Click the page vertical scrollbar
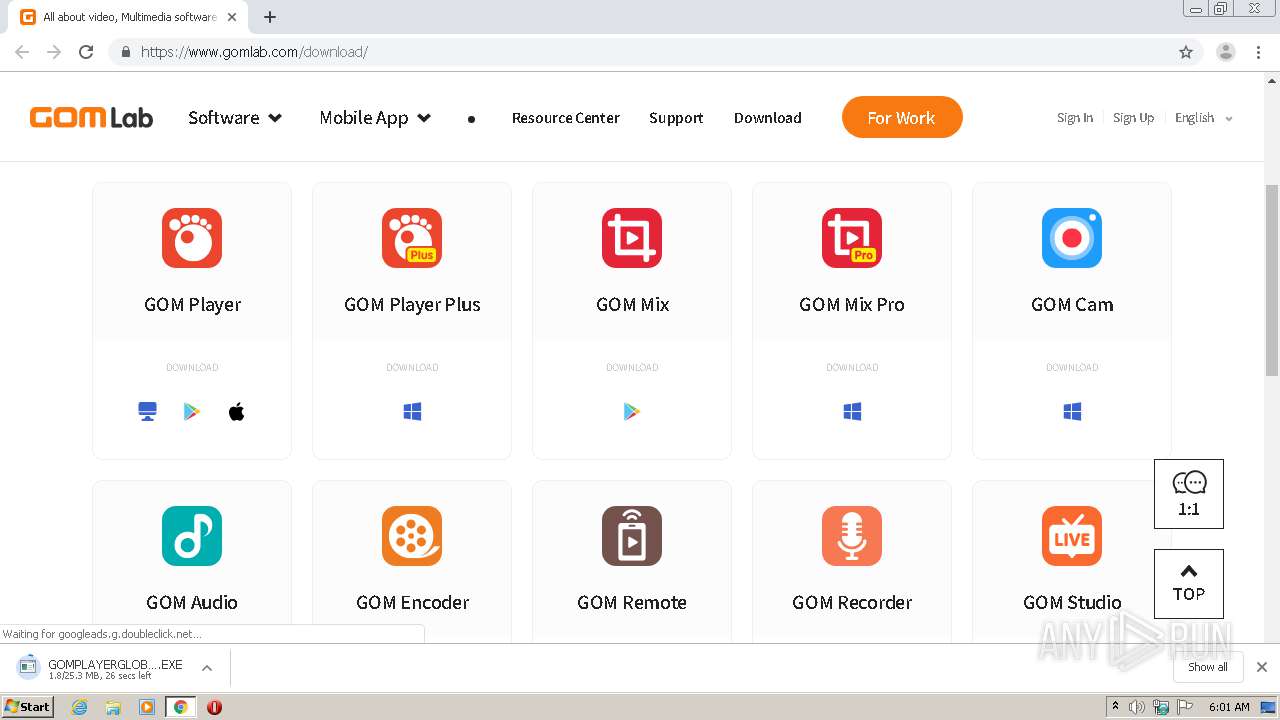Viewport: 1280px width, 720px height. pos(1272,280)
